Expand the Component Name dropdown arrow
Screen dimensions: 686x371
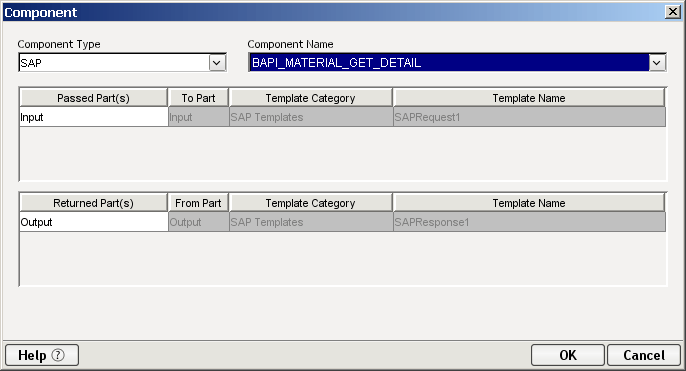point(657,63)
